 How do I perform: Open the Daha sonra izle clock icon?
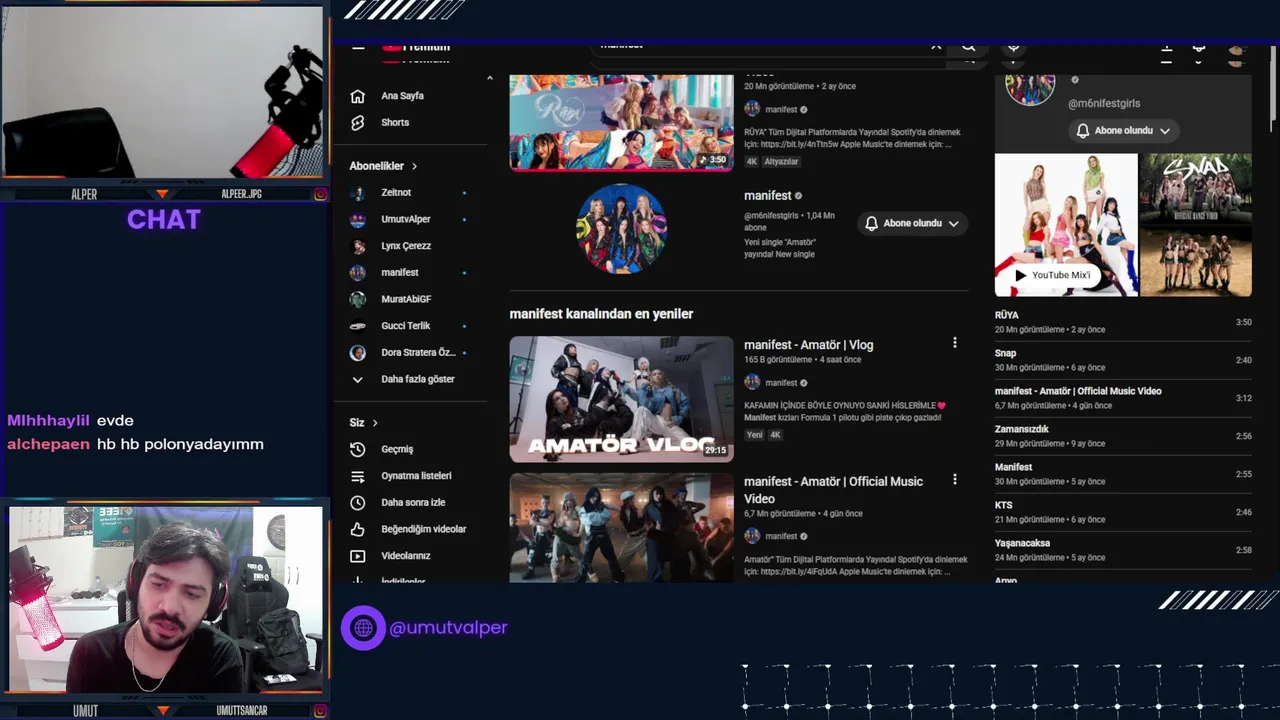tap(358, 502)
